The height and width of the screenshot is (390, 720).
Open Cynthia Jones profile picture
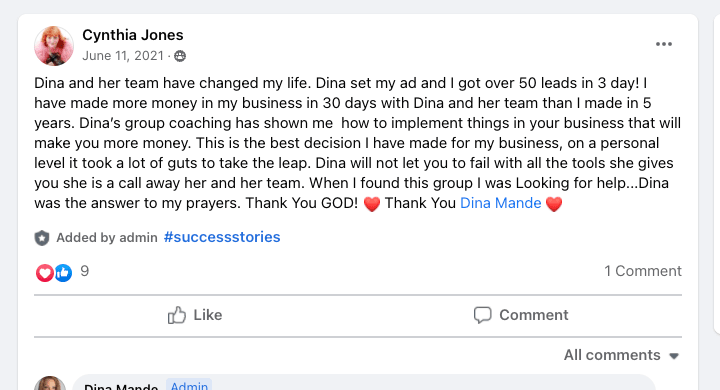pos(54,46)
